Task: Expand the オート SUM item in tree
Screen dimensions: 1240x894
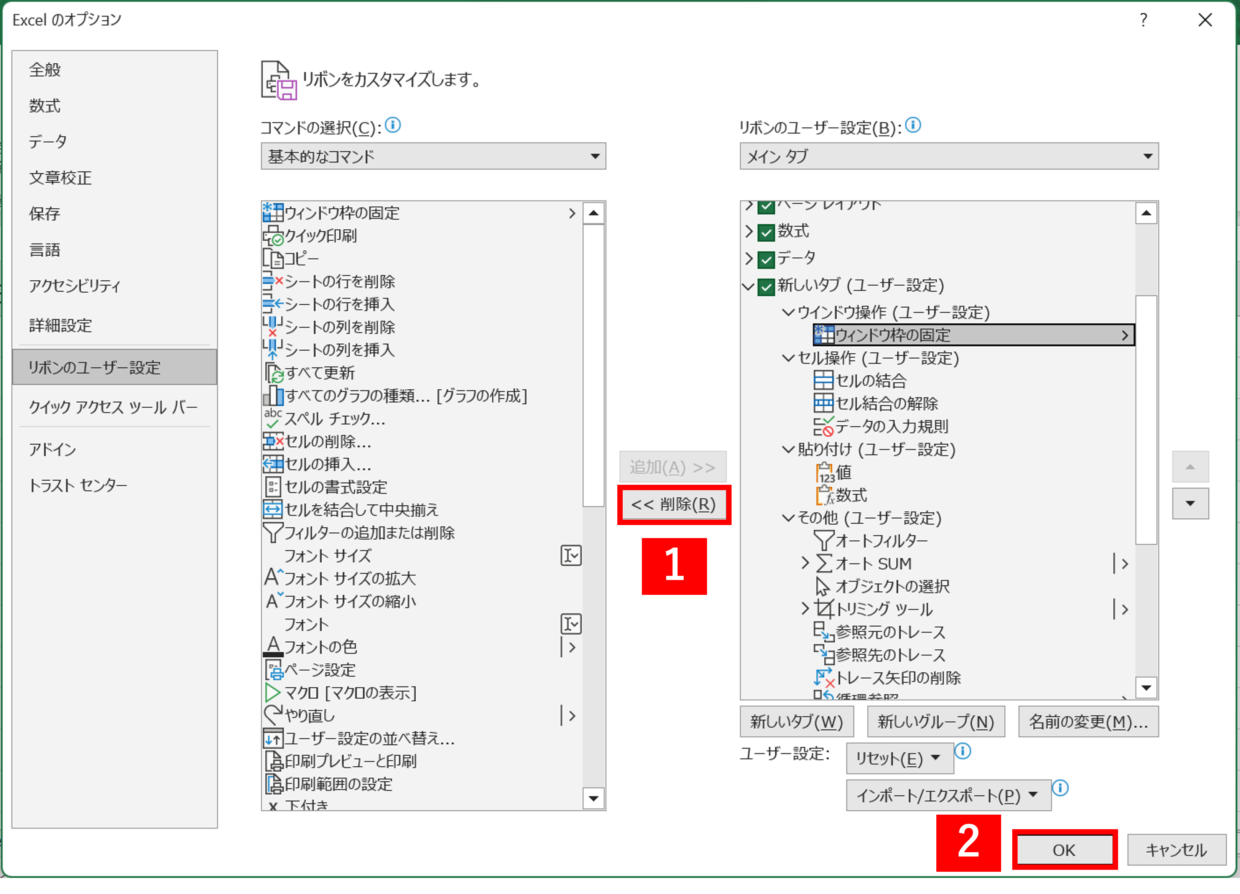Action: click(x=806, y=564)
